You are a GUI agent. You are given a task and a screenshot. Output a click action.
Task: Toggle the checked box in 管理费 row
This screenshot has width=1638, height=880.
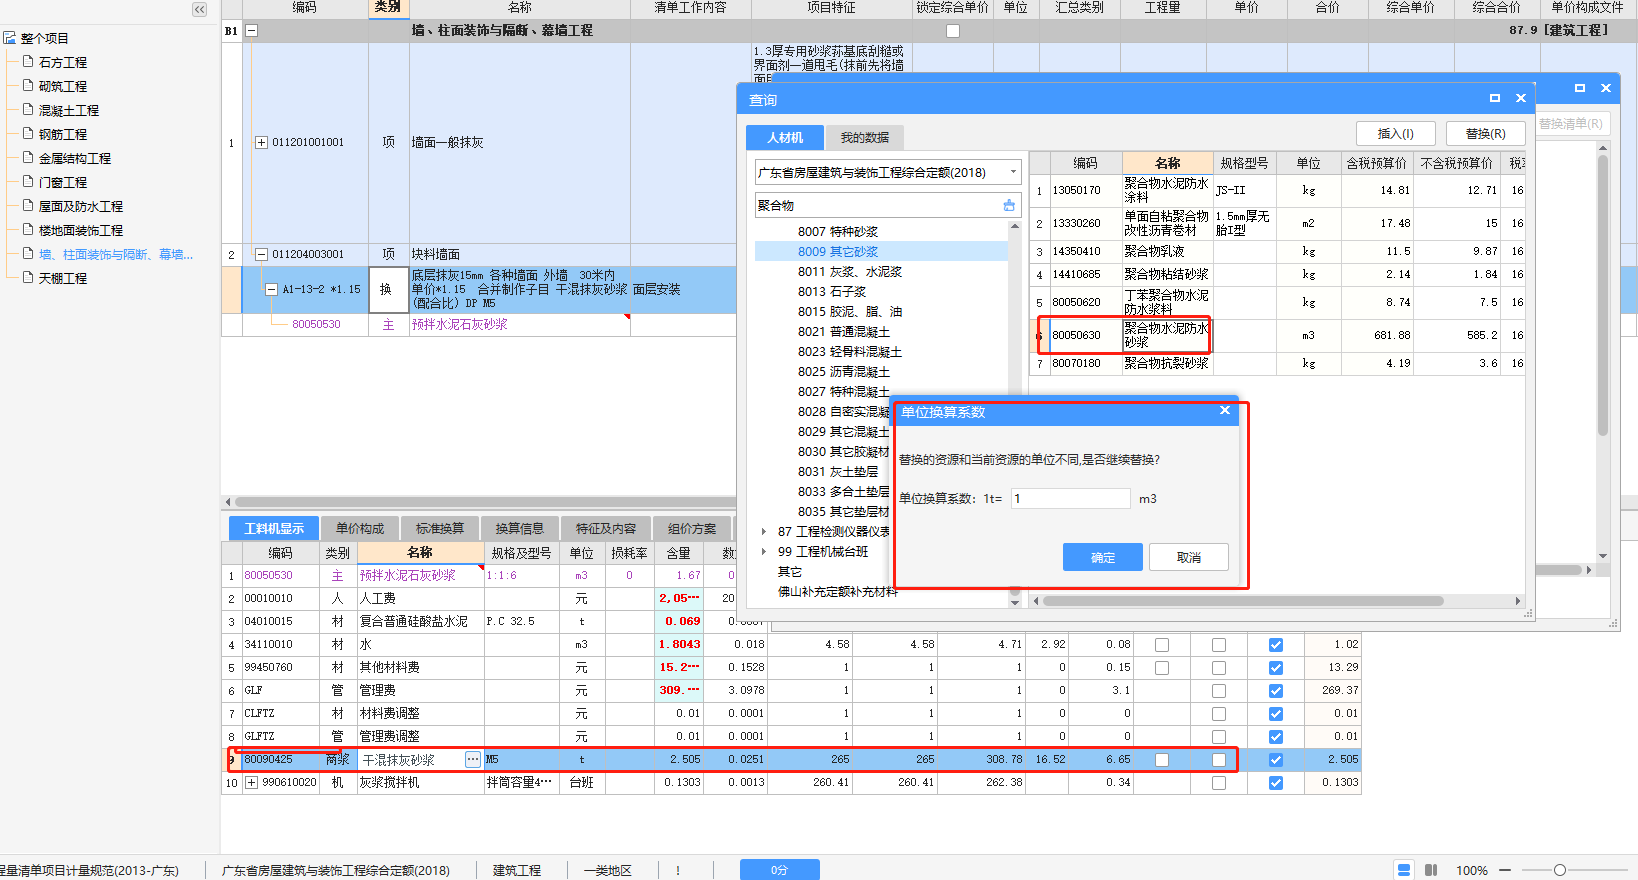click(x=1276, y=691)
